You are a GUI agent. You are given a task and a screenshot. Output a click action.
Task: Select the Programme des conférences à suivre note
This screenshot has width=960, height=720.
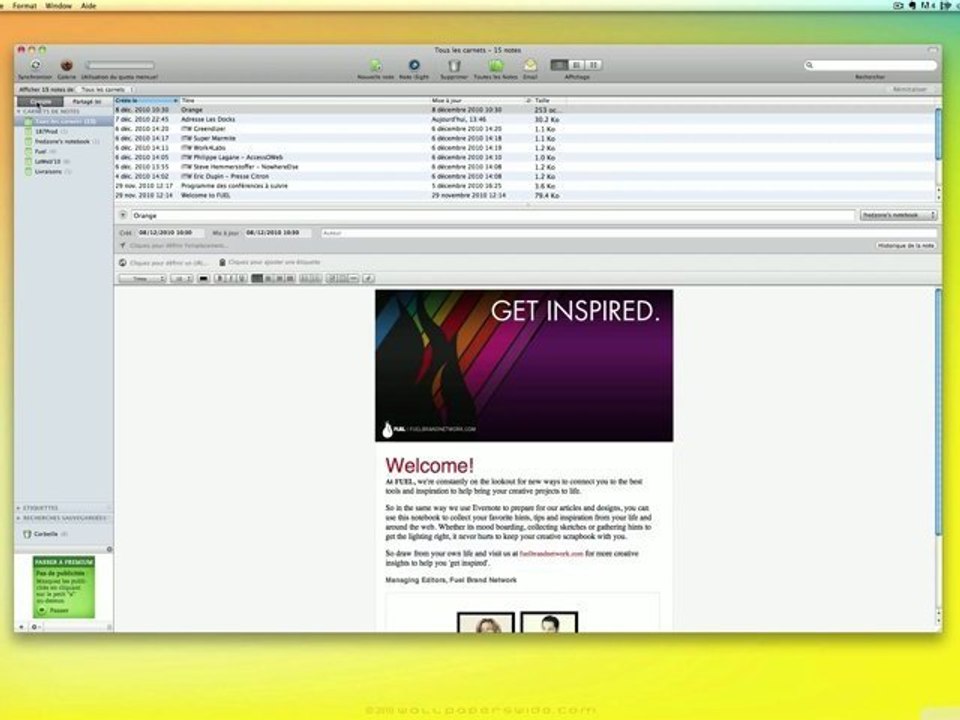tap(525, 186)
